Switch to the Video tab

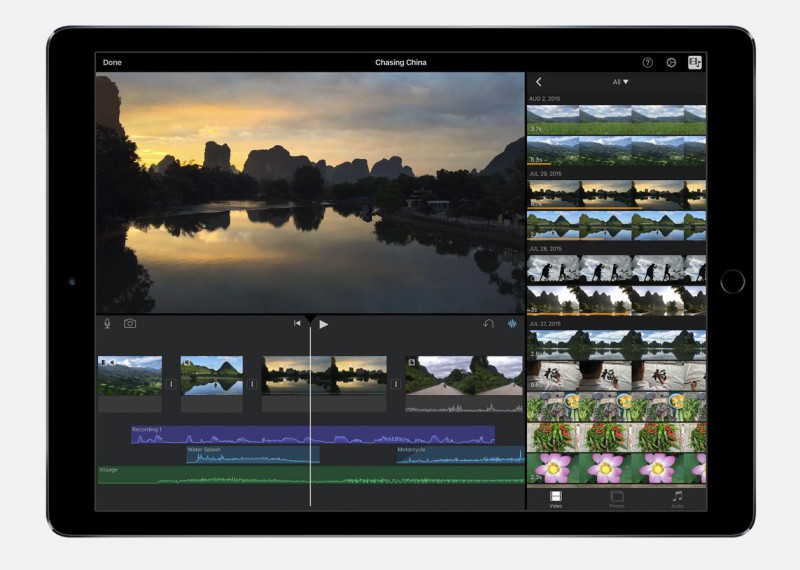pos(555,498)
